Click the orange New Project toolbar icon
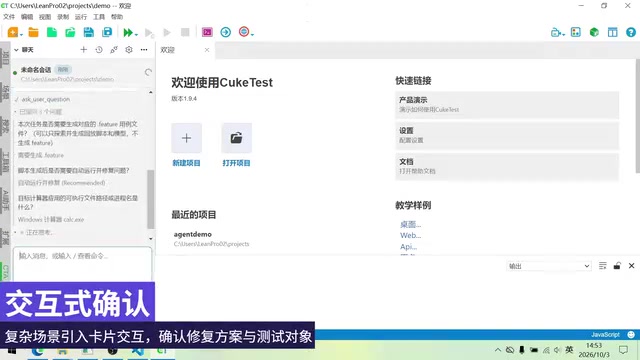This screenshot has height=360, width=640. (x=12, y=32)
